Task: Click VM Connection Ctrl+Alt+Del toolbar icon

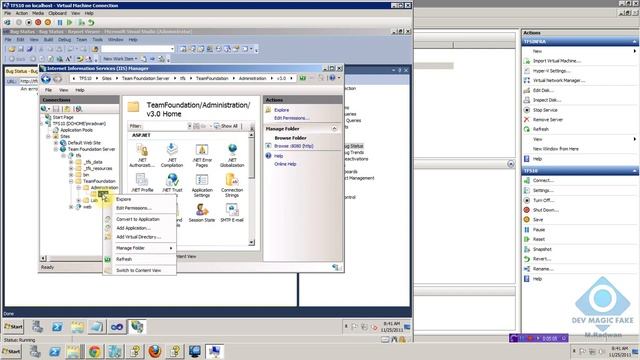Action: point(7,22)
